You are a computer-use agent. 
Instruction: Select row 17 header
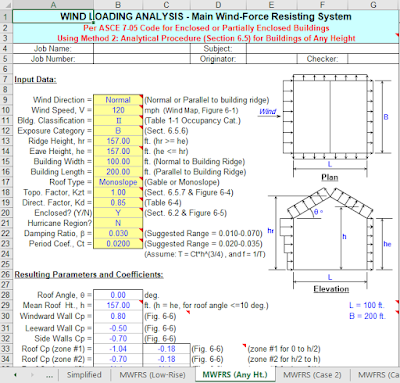click(x=6, y=182)
